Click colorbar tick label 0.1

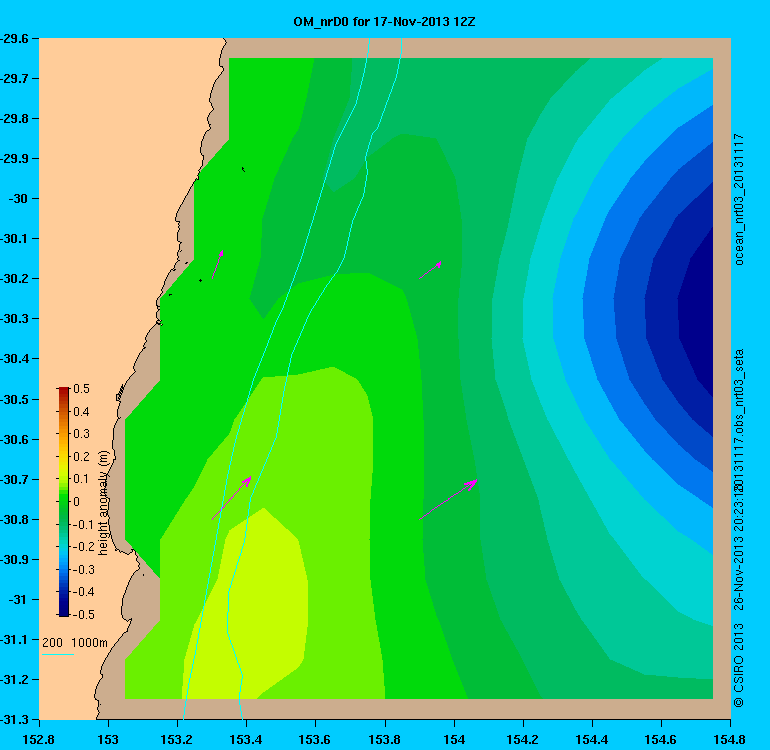(x=82, y=479)
